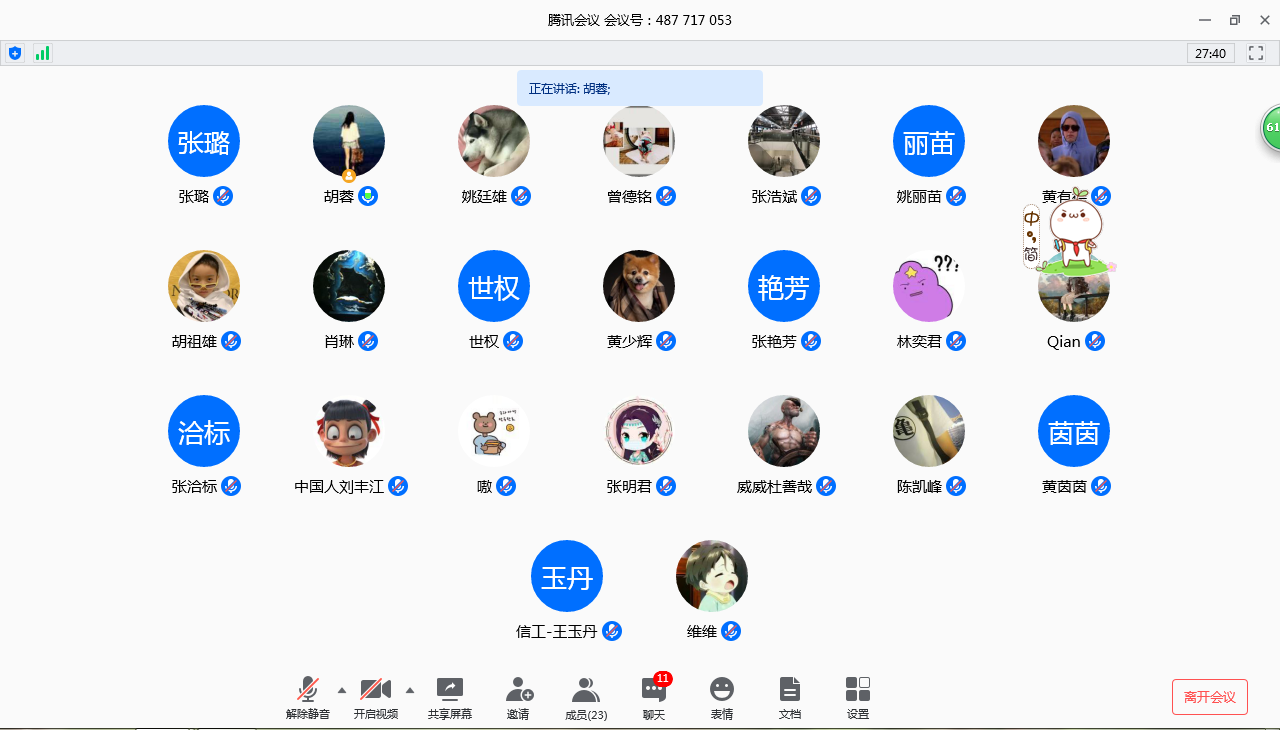Click muted mic icon beside 威威杜善哉
1280x730 pixels.
coord(826,486)
